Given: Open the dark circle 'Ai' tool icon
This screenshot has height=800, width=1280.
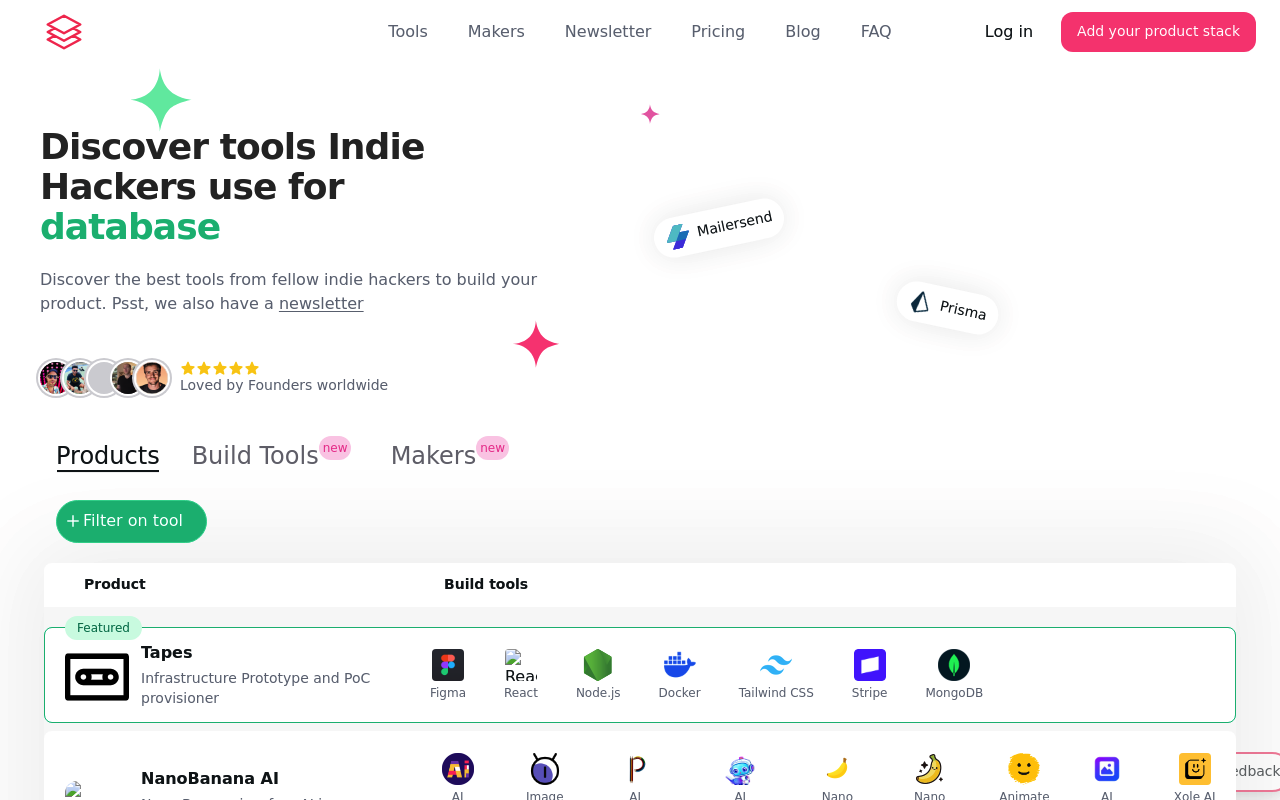Looking at the screenshot, I should tap(458, 769).
